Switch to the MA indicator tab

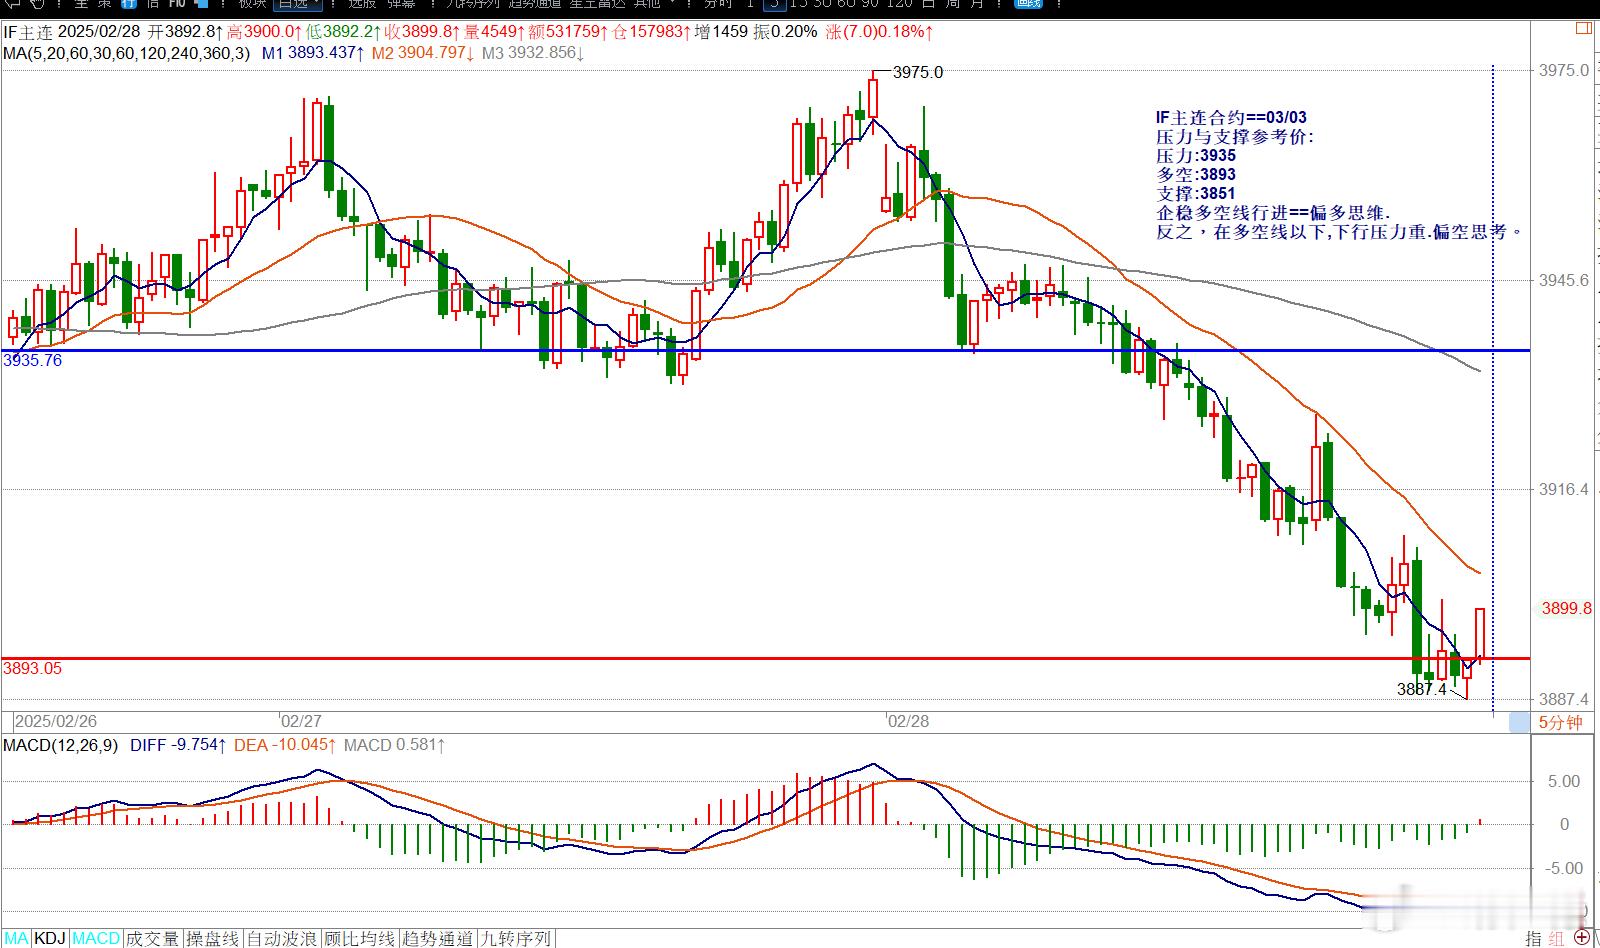[16, 938]
